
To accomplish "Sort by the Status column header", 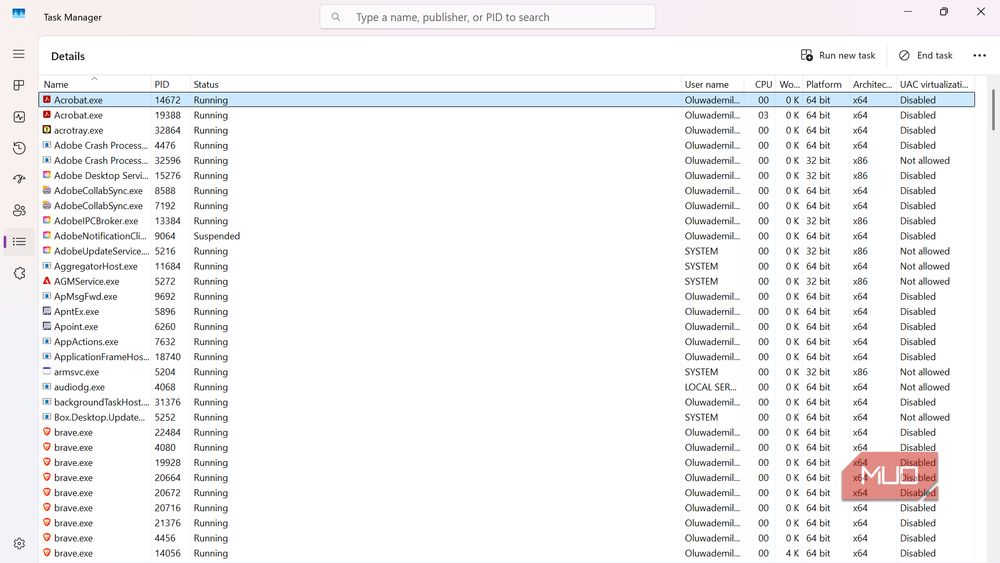I will [436, 84].
